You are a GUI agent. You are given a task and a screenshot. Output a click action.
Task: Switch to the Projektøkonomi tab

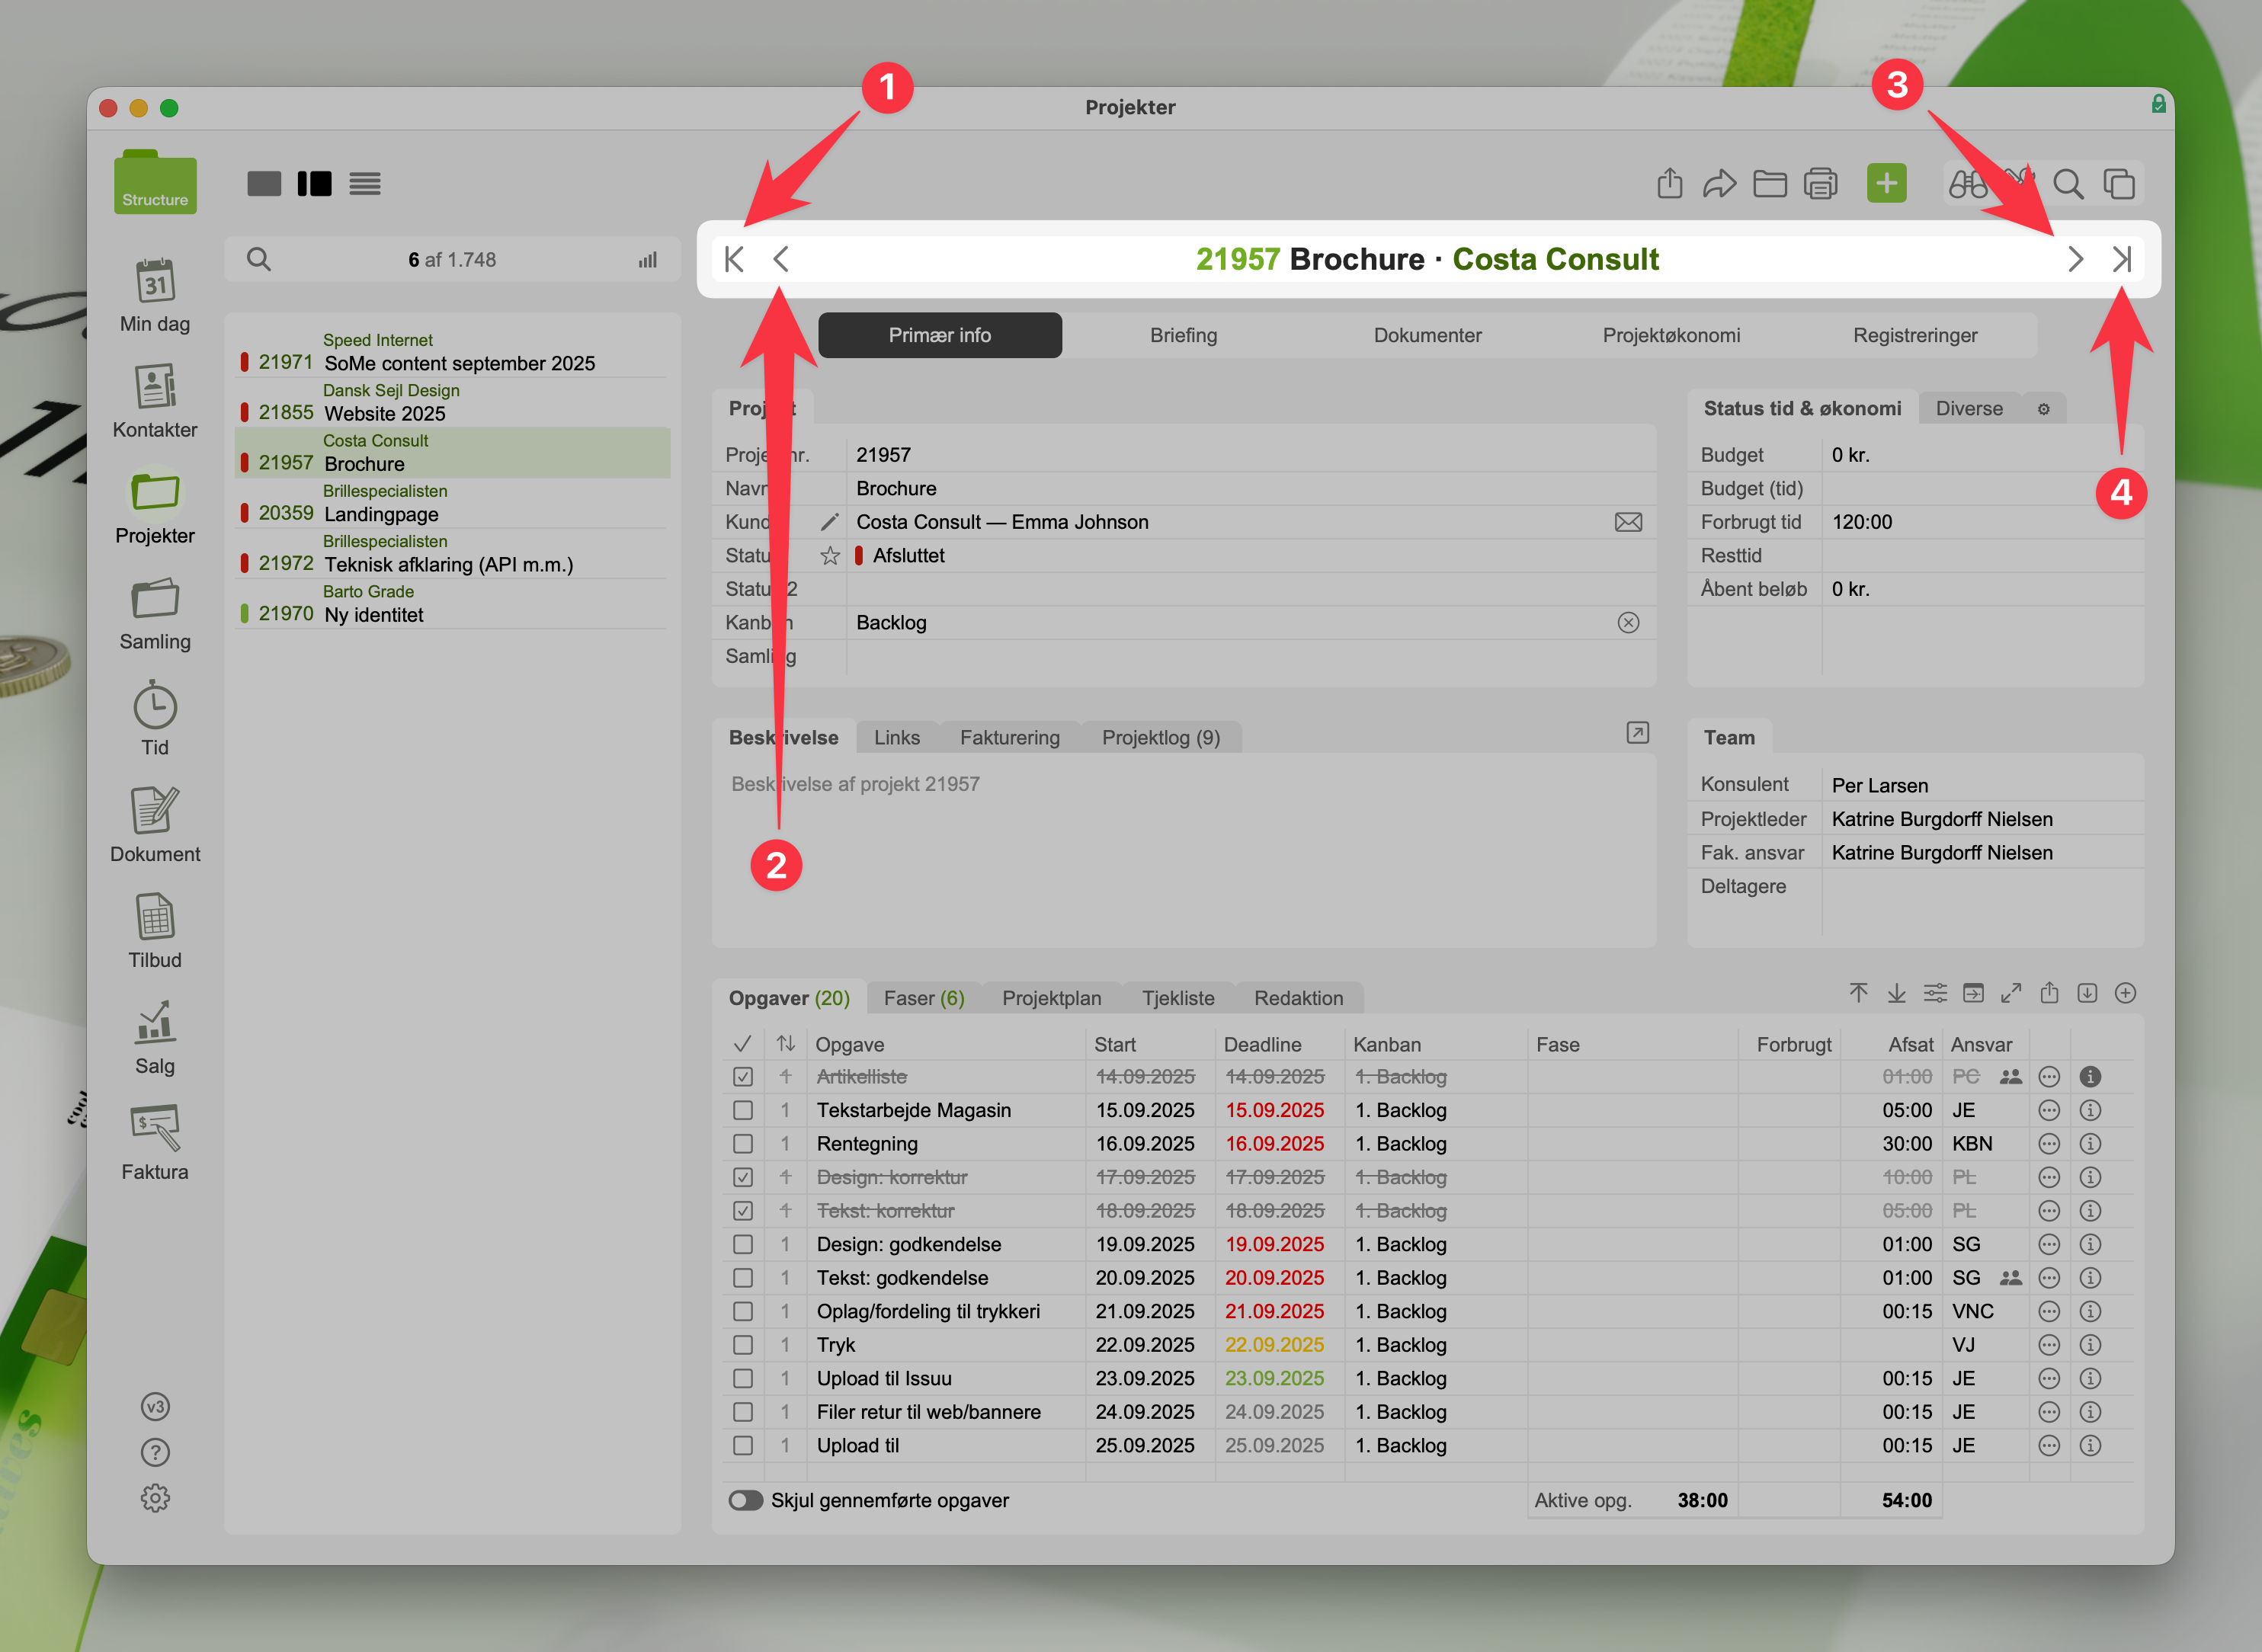tap(1671, 335)
